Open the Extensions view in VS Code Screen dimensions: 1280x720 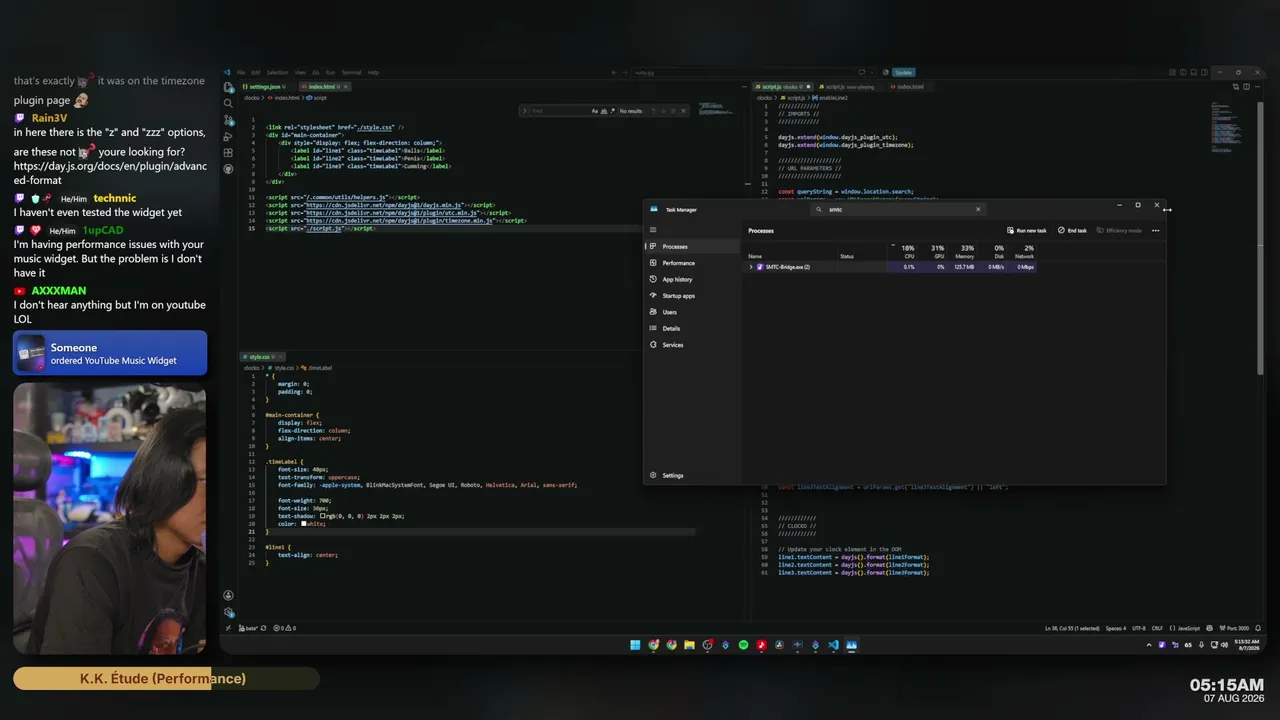pyautogui.click(x=228, y=153)
